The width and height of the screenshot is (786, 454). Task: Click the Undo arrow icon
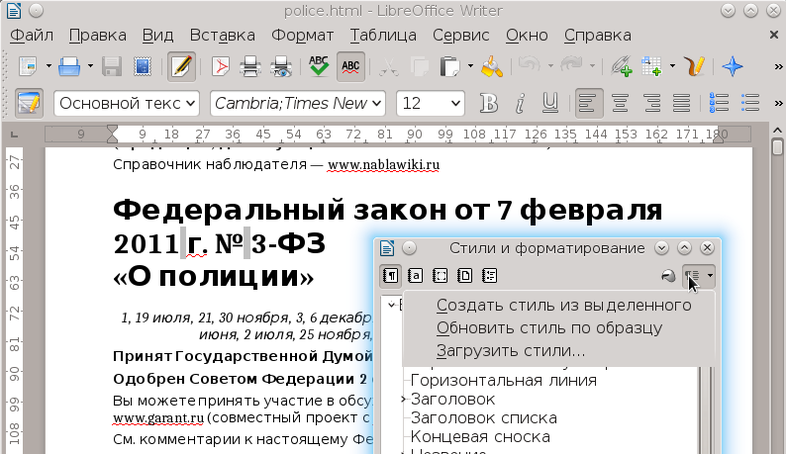pyautogui.click(x=529, y=65)
